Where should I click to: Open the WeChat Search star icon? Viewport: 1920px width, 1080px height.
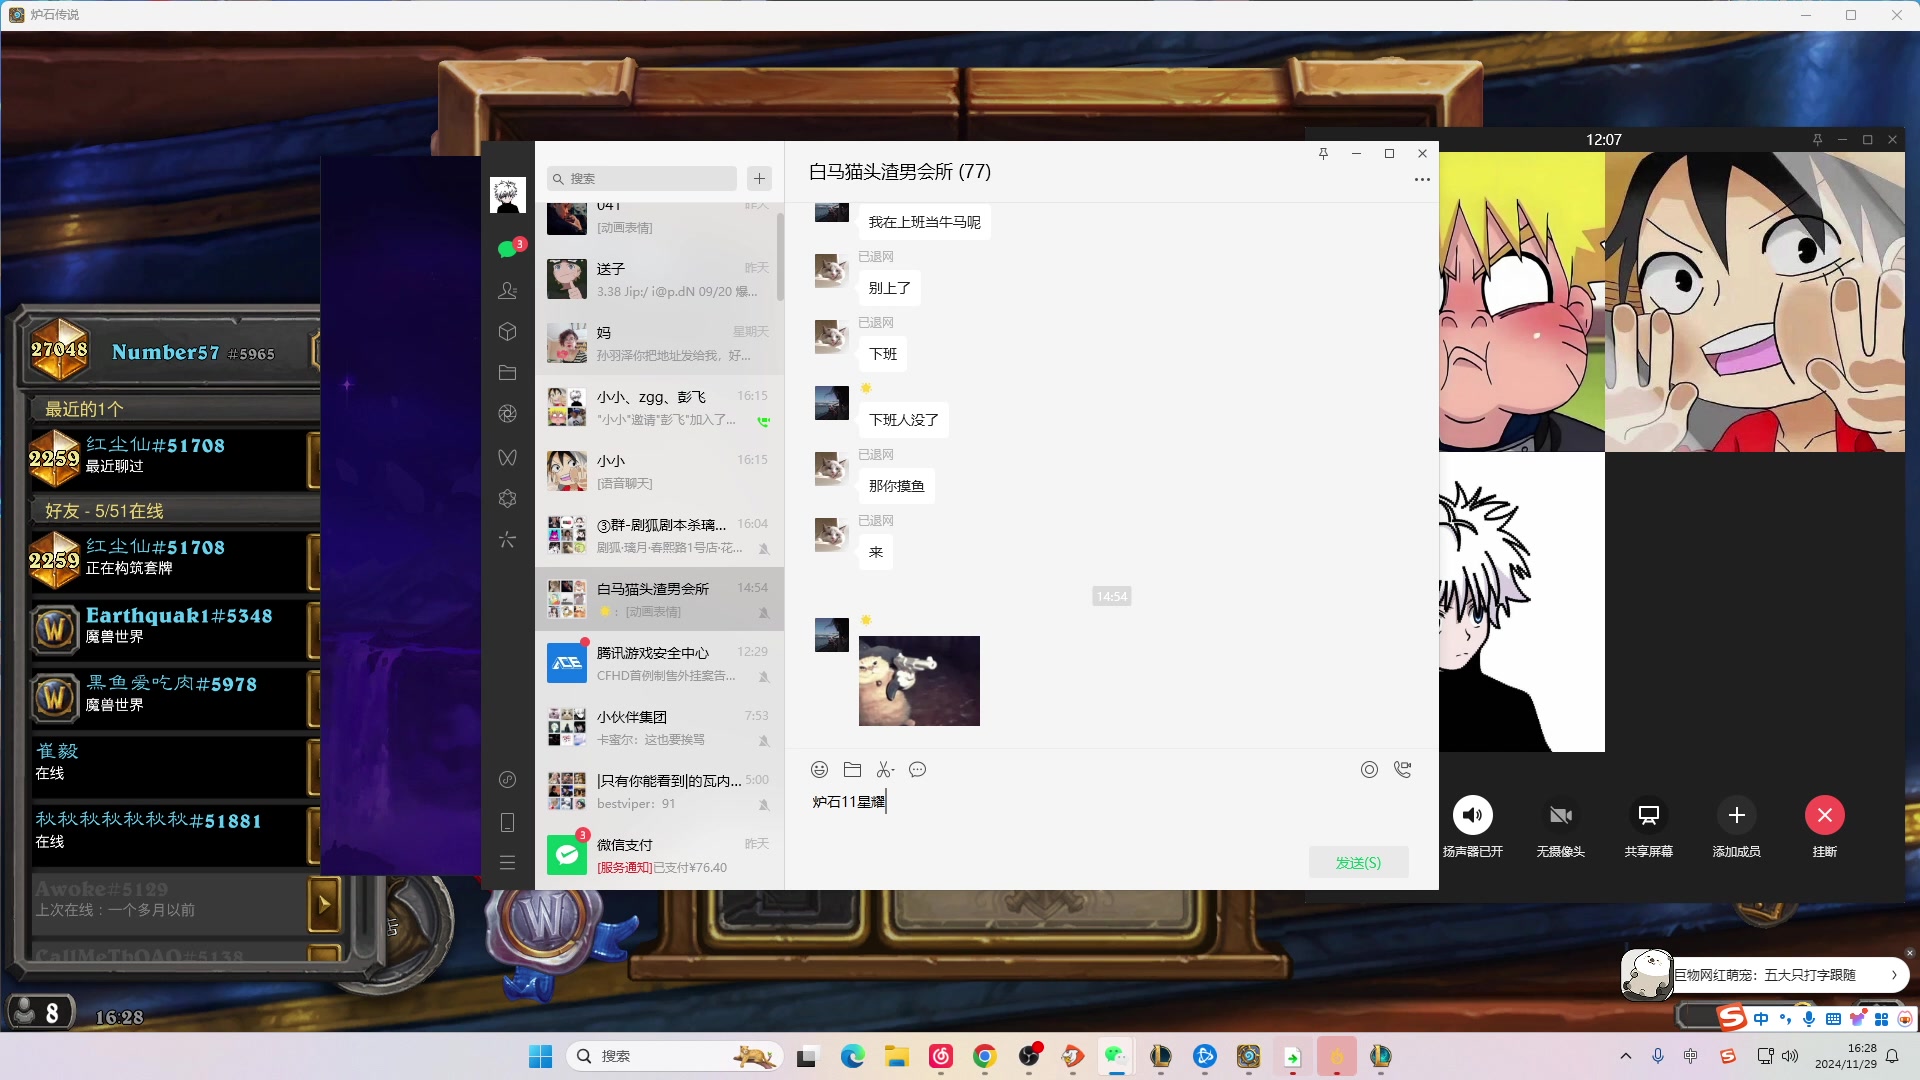coord(508,540)
